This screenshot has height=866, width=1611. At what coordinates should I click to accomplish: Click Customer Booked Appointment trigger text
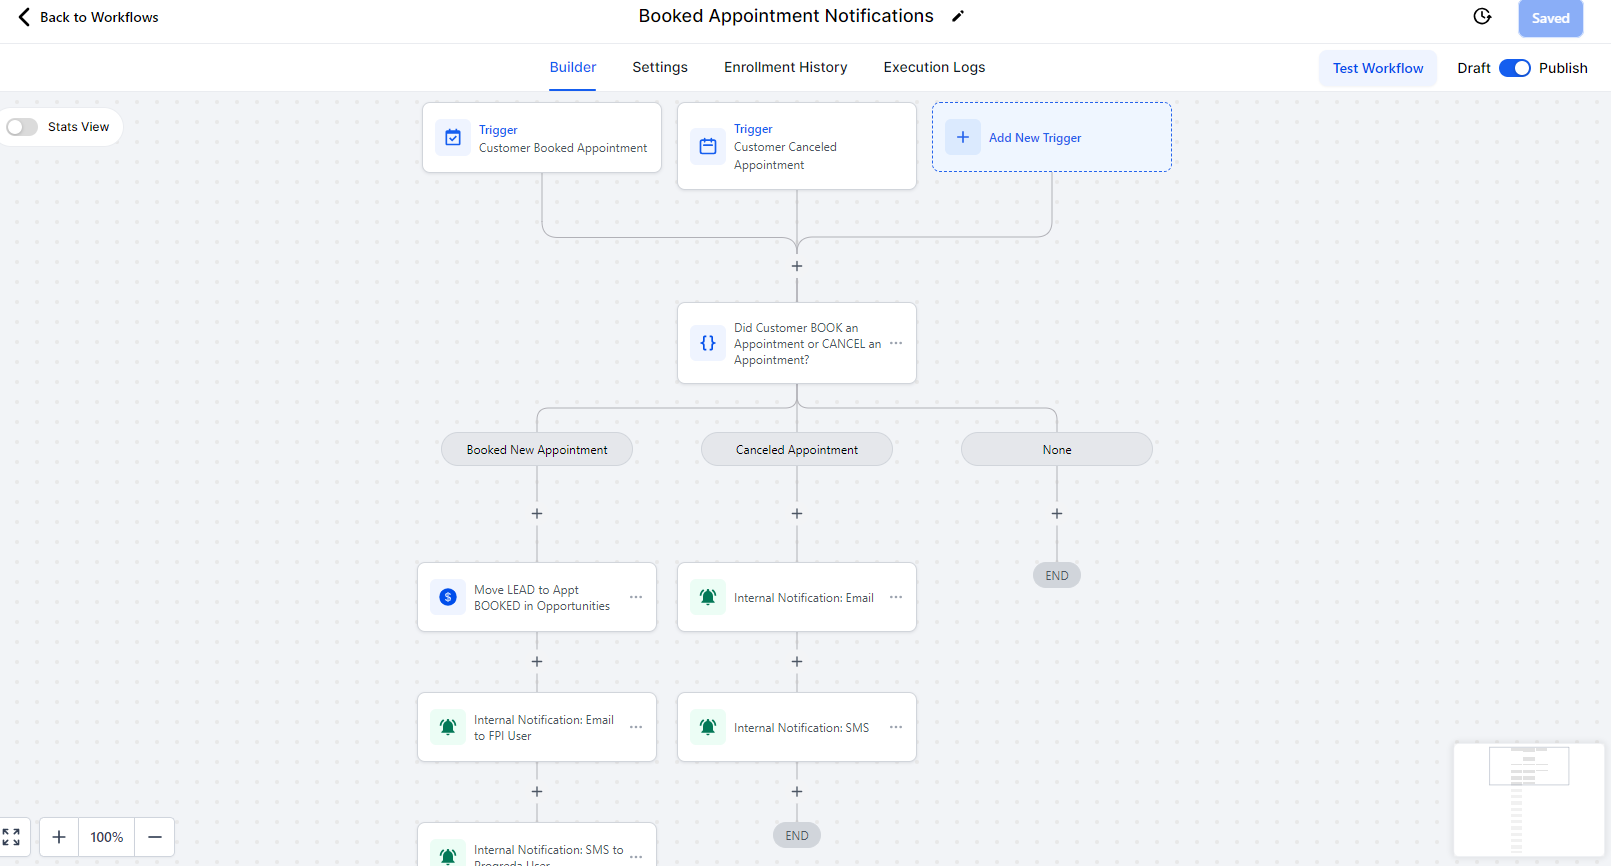[x=563, y=148]
